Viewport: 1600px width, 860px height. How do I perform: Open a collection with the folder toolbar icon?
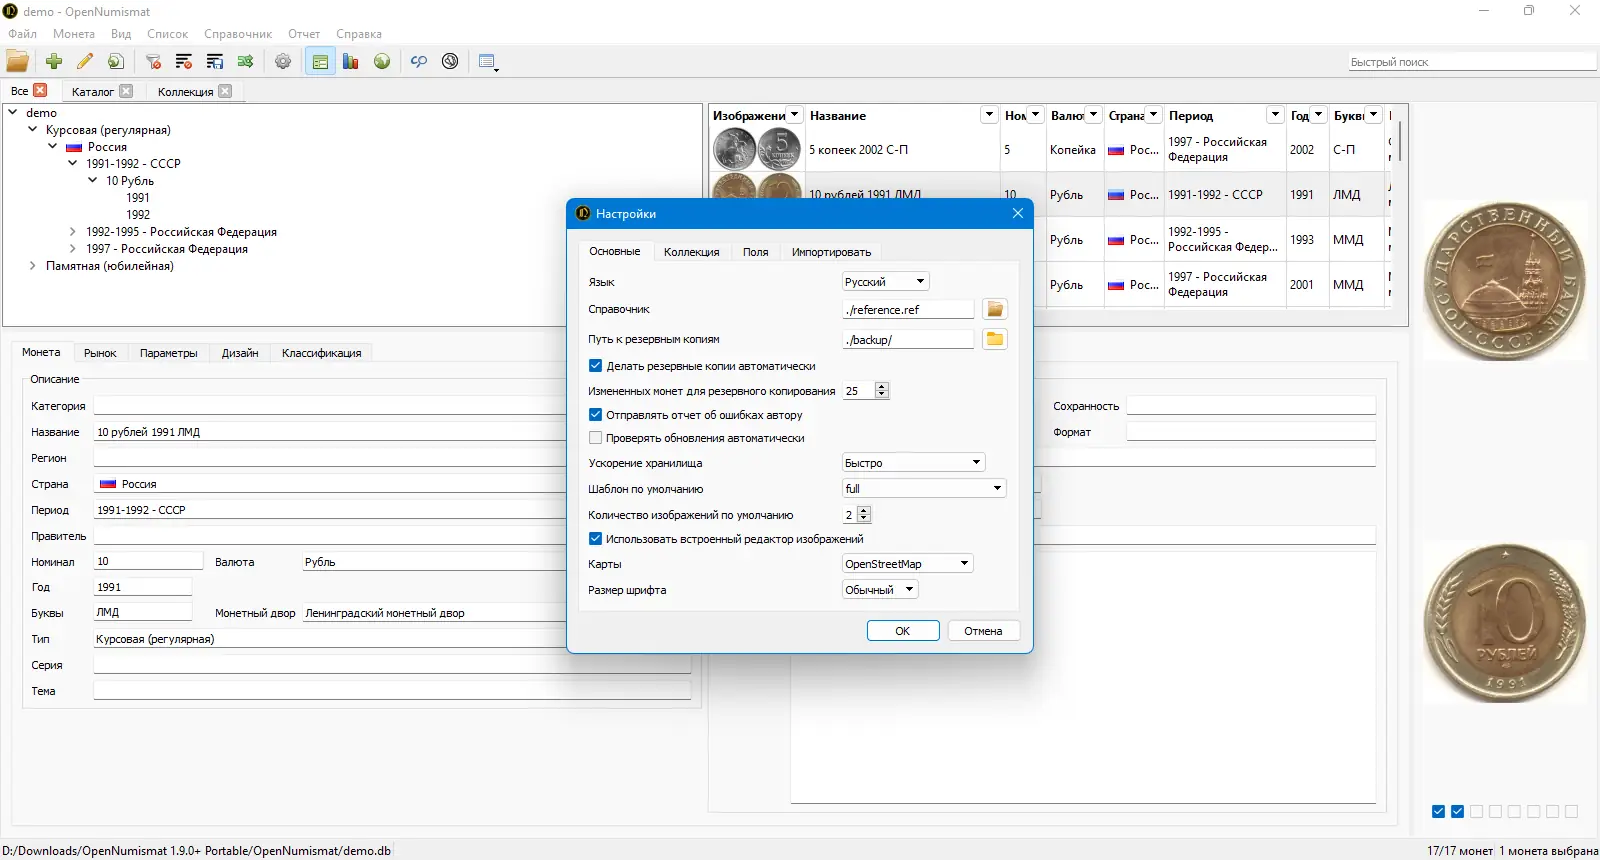[x=18, y=62]
